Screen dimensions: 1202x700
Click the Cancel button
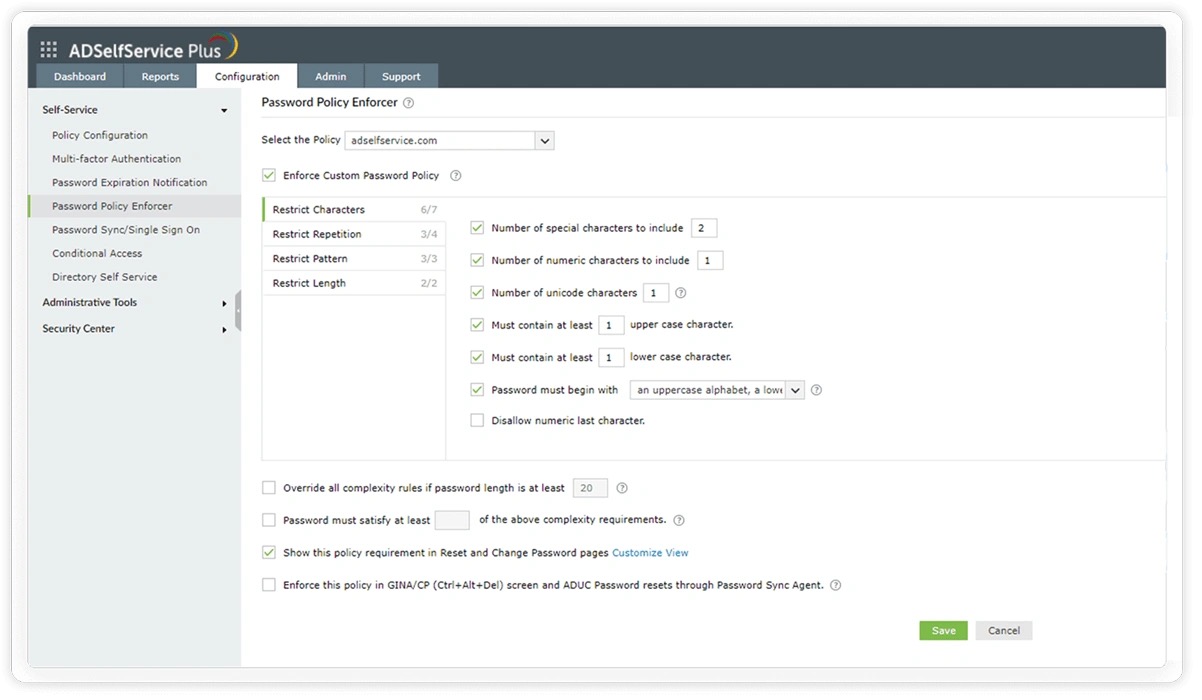pos(1004,631)
